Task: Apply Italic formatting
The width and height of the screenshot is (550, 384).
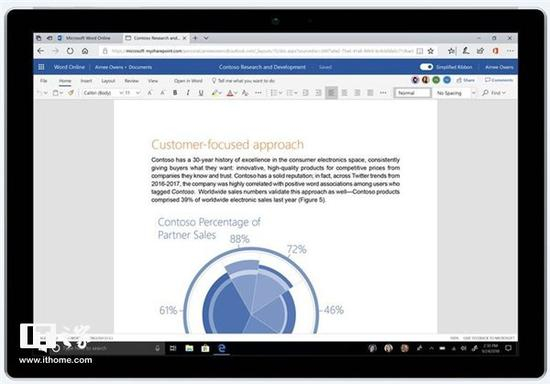Action: 188,93
